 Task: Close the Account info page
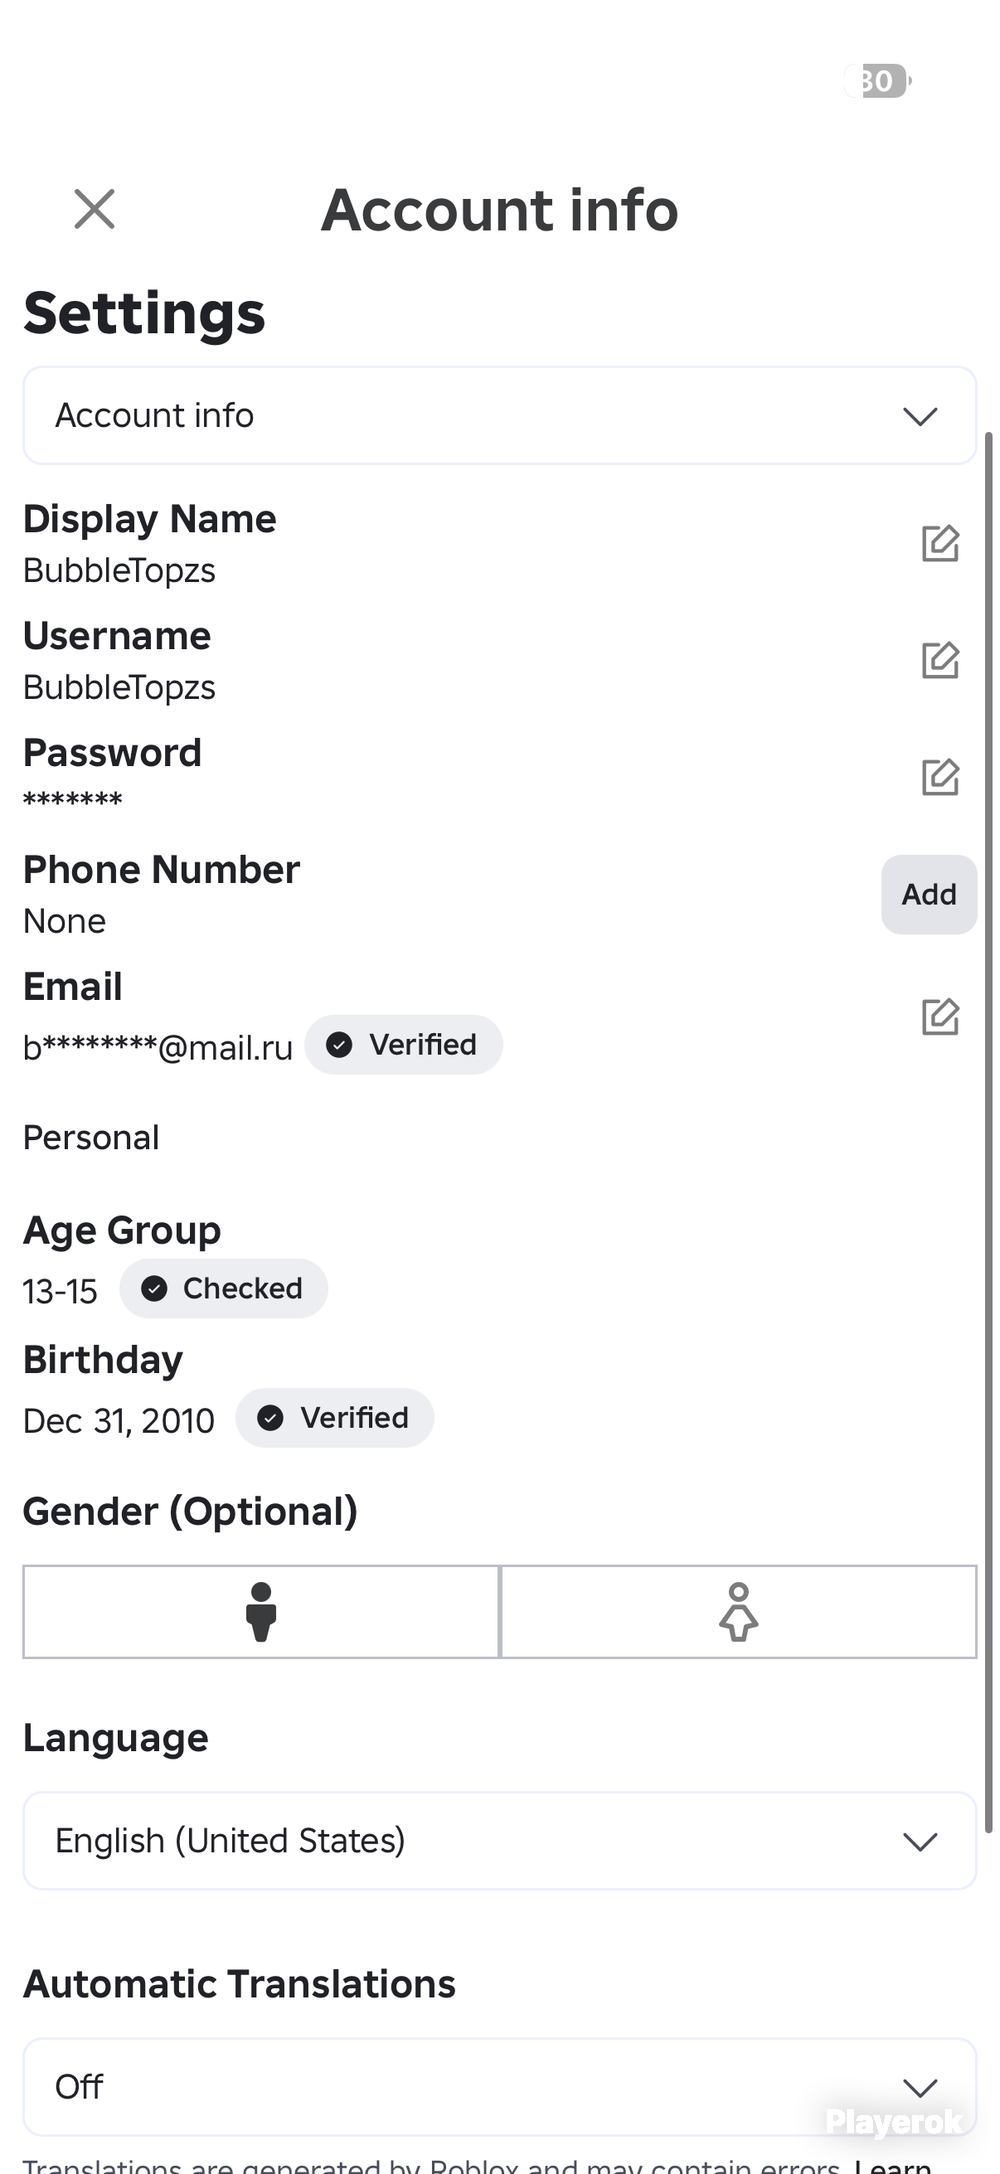(94, 209)
